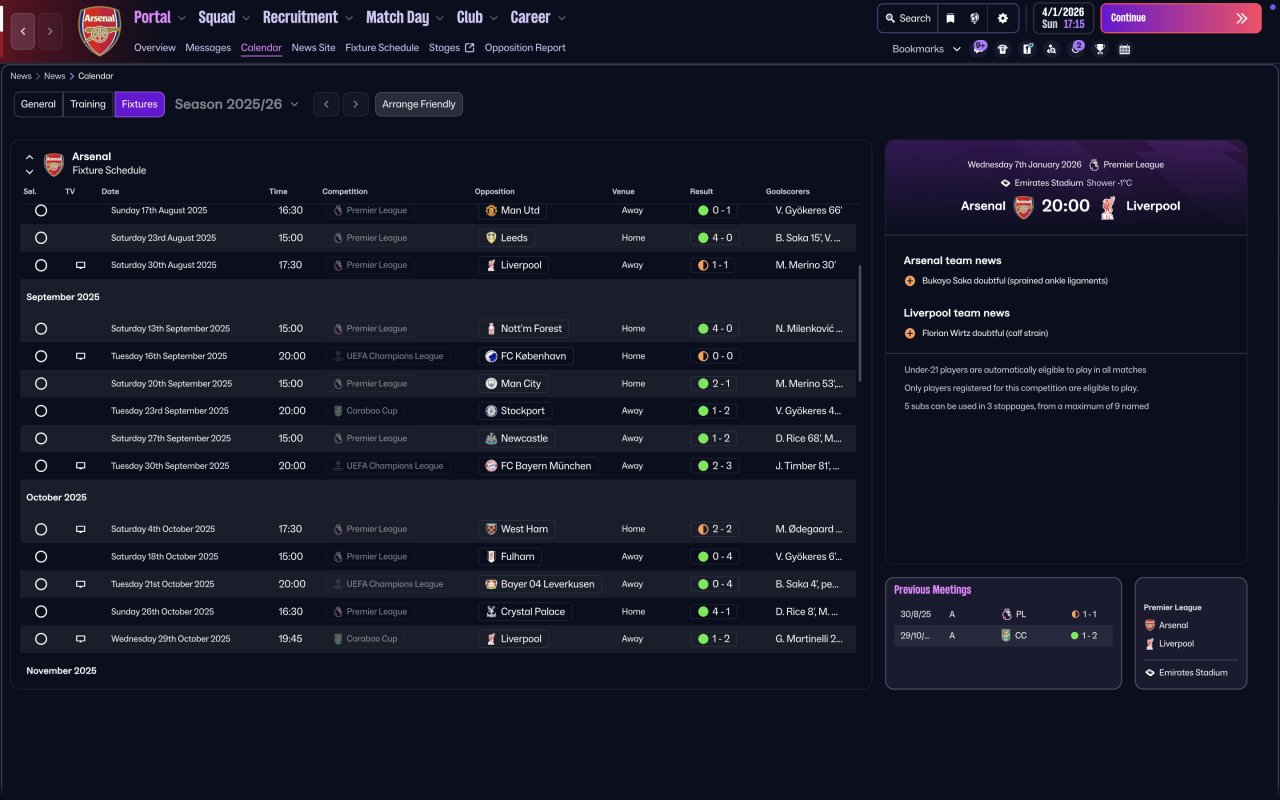Select the West Ham fixture radio button
The height and width of the screenshot is (800, 1280).
point(41,529)
